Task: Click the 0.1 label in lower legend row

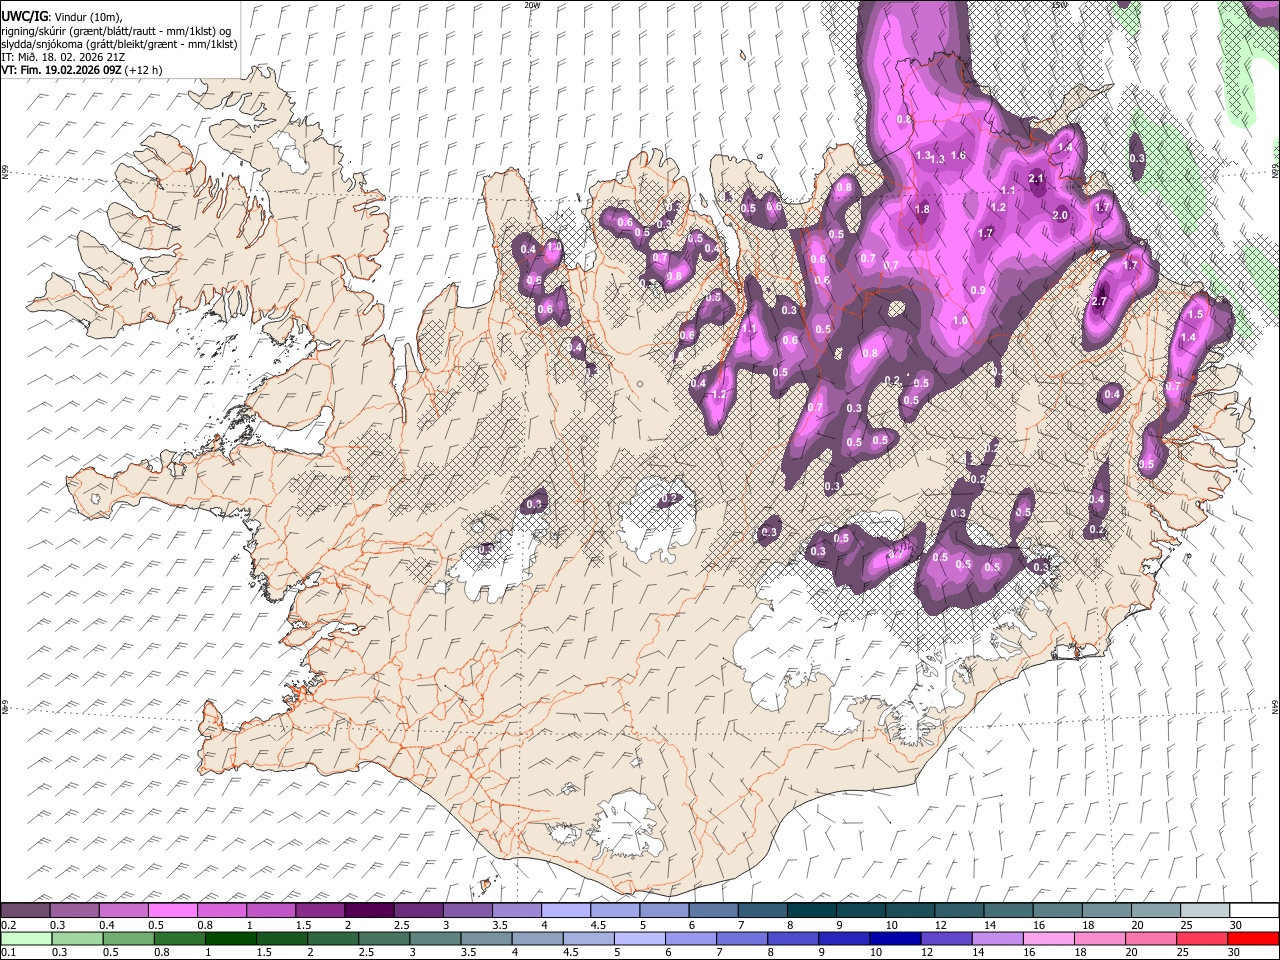Action: (x=7, y=952)
